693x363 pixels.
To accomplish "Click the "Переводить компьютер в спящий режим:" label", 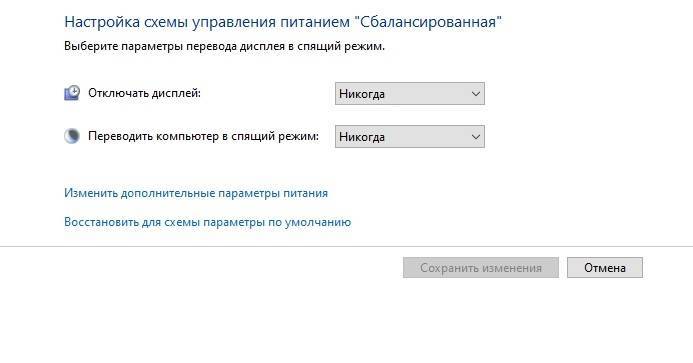I will pos(203,136).
